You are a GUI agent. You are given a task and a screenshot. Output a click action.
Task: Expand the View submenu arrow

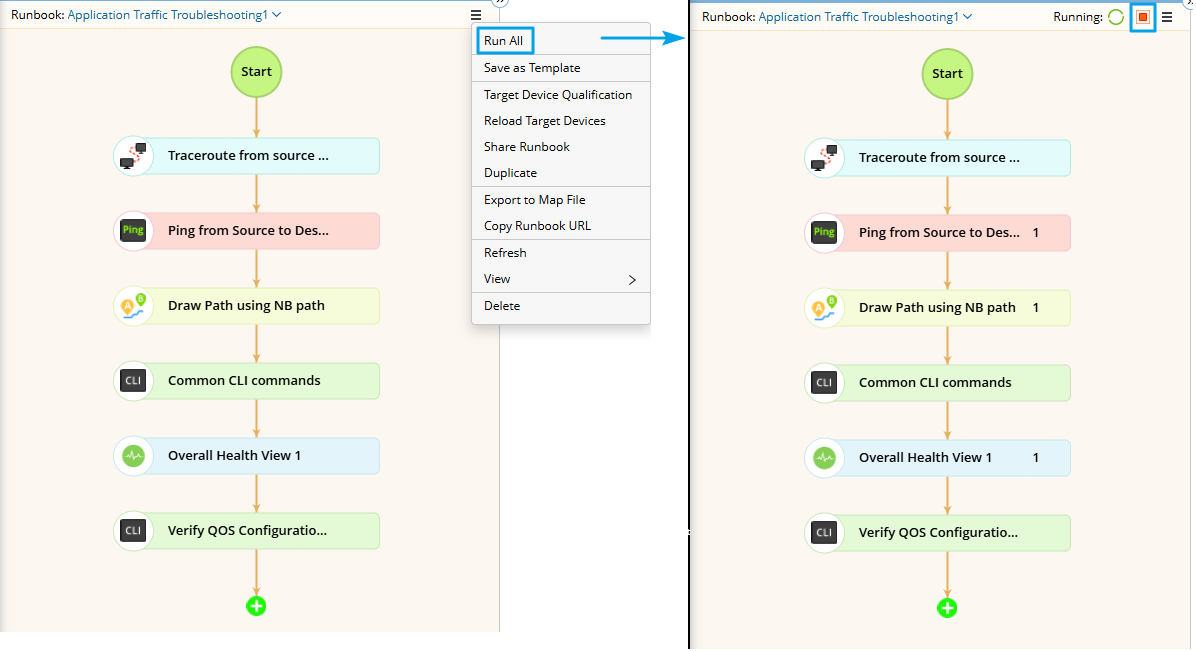(632, 280)
